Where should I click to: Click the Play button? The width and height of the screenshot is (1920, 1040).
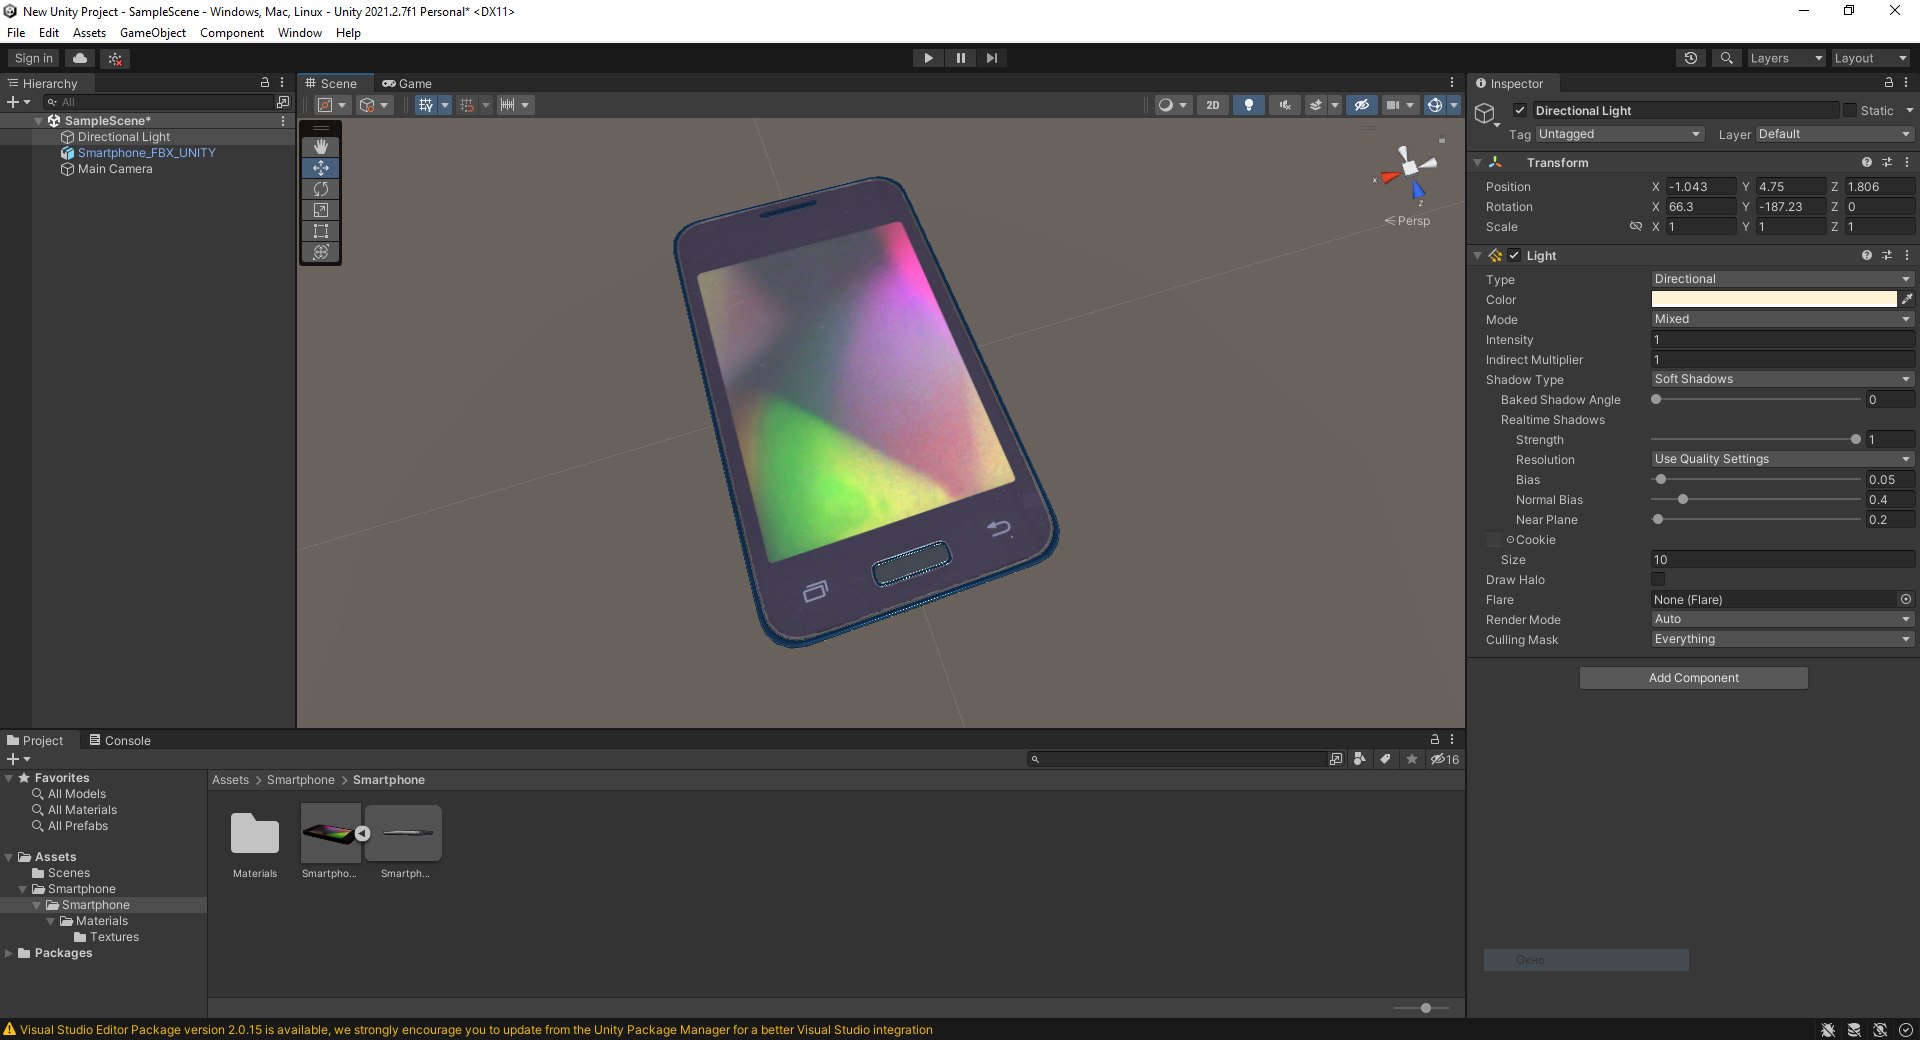click(928, 58)
